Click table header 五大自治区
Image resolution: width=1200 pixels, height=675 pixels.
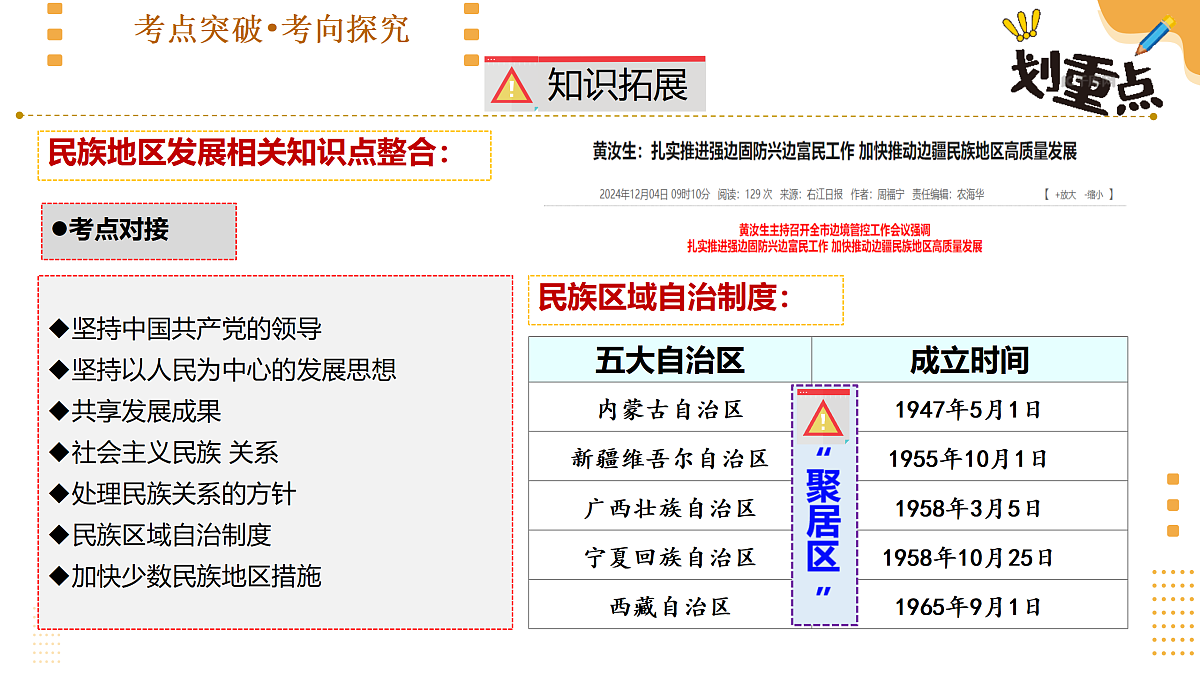pyautogui.click(x=670, y=360)
